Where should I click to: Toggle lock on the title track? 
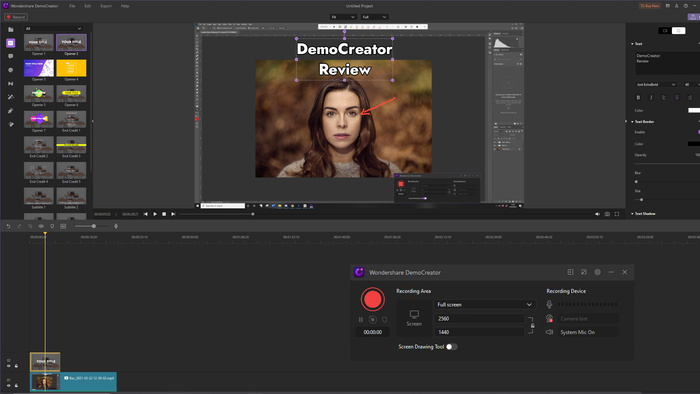(x=17, y=366)
